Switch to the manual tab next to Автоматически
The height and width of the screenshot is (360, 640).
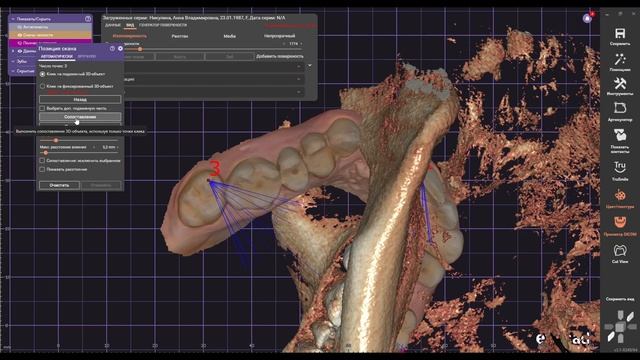pyautogui.click(x=87, y=56)
